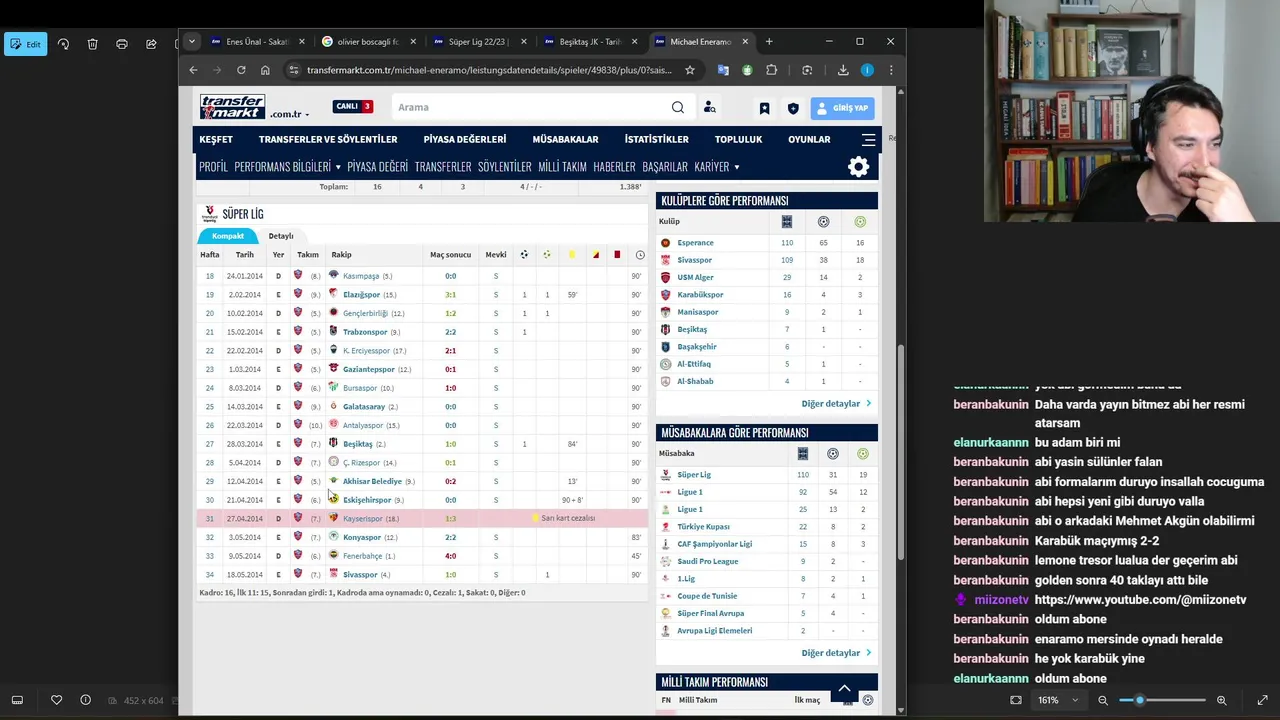Open the browser extensions puzzle menu
The image size is (1280, 720).
tap(771, 70)
